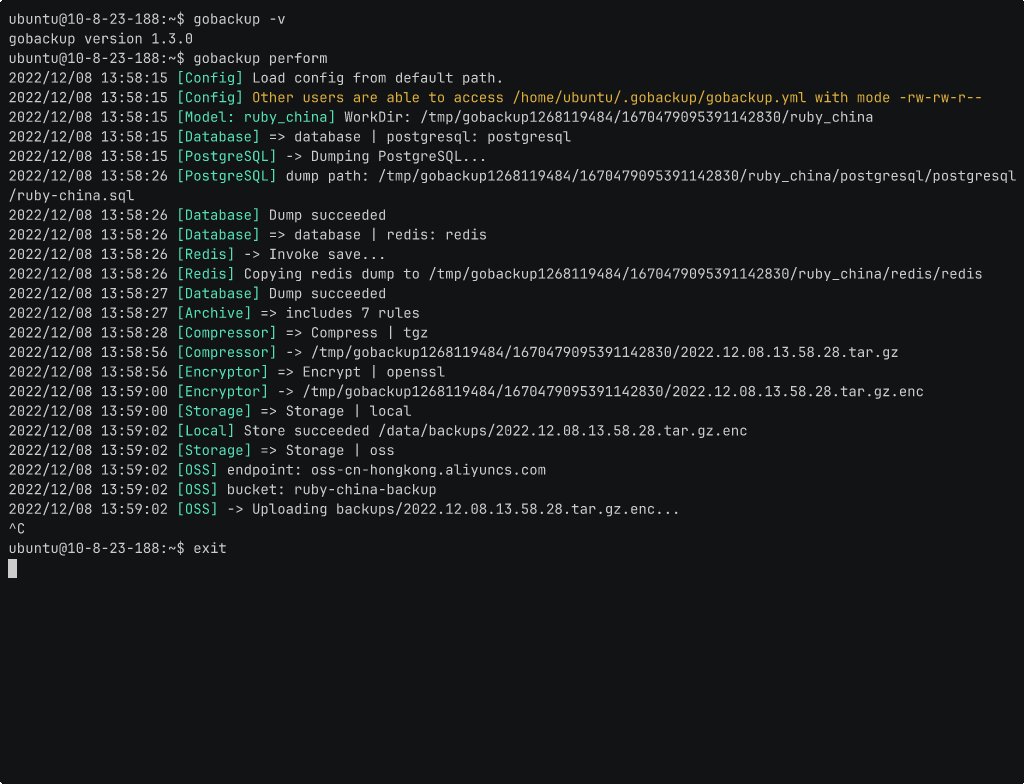Select the exit command text
Screen dimensions: 1024x784
coord(210,547)
